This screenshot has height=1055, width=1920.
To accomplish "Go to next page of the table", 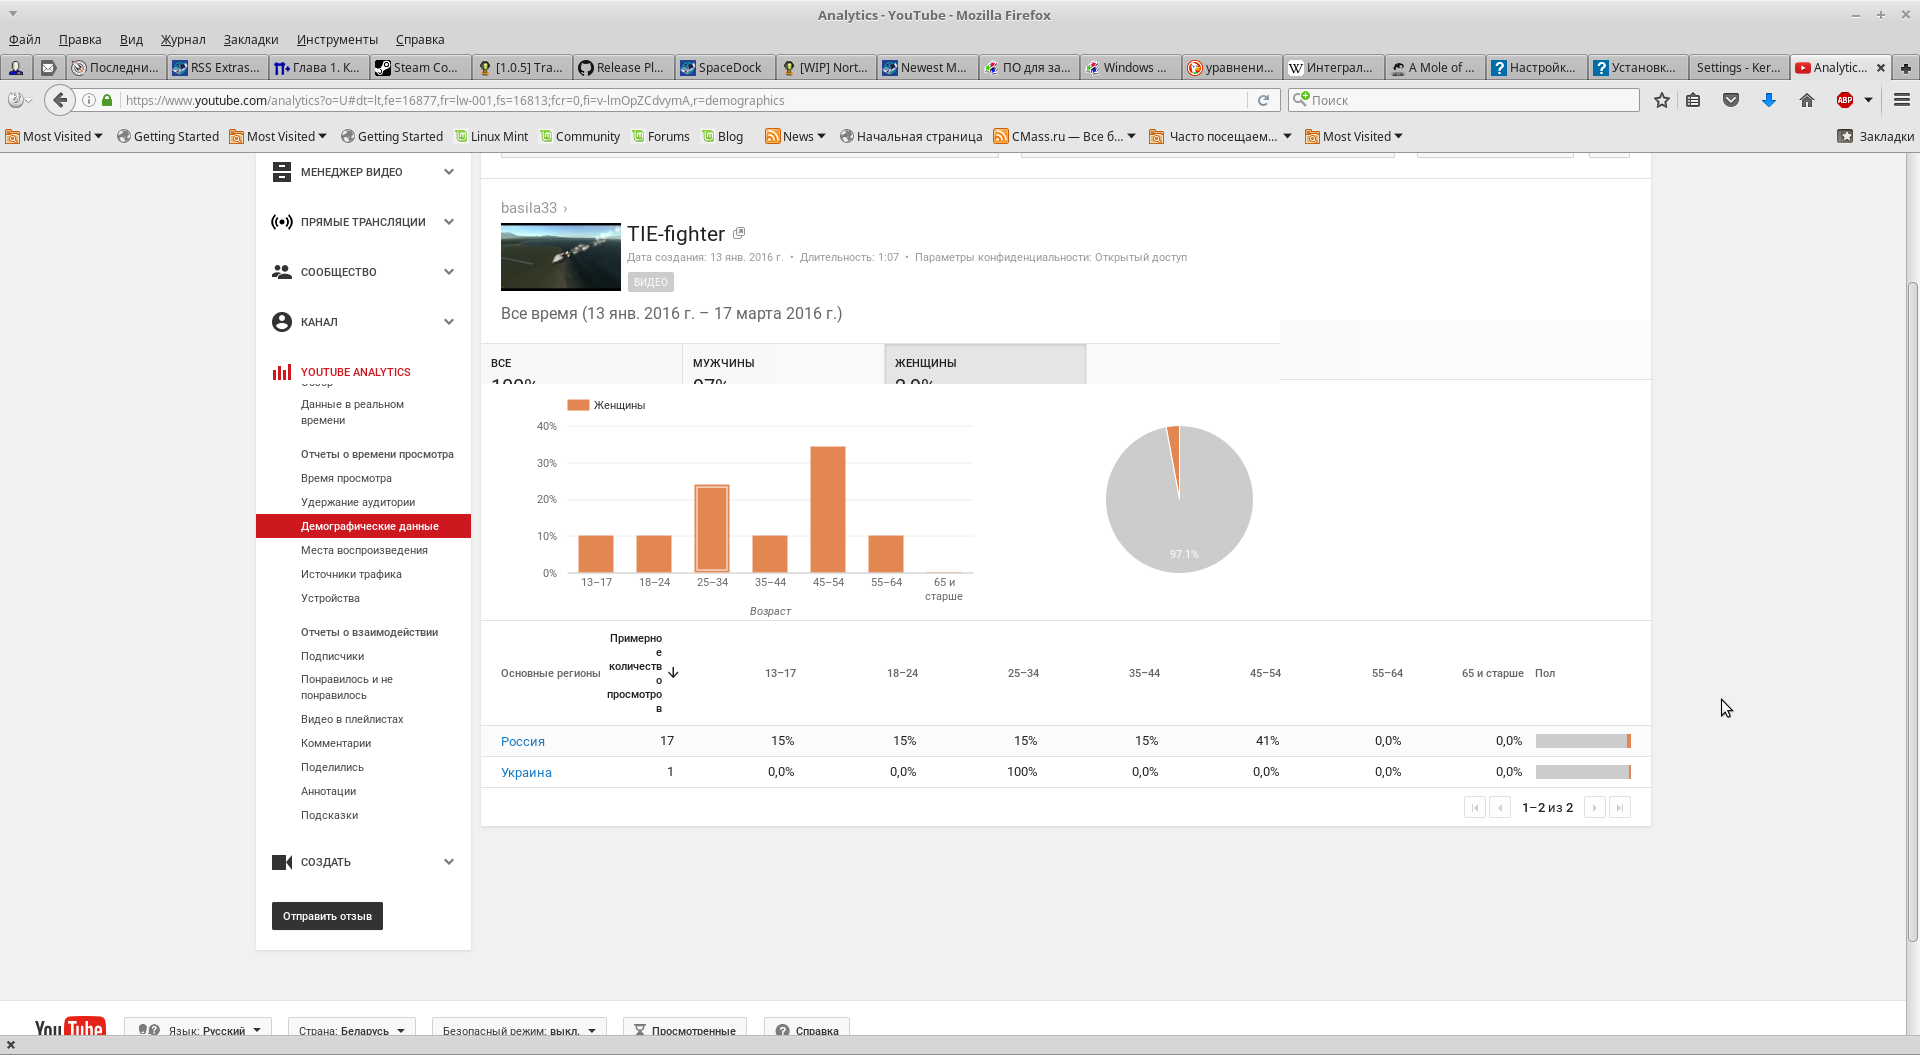I will [1595, 807].
